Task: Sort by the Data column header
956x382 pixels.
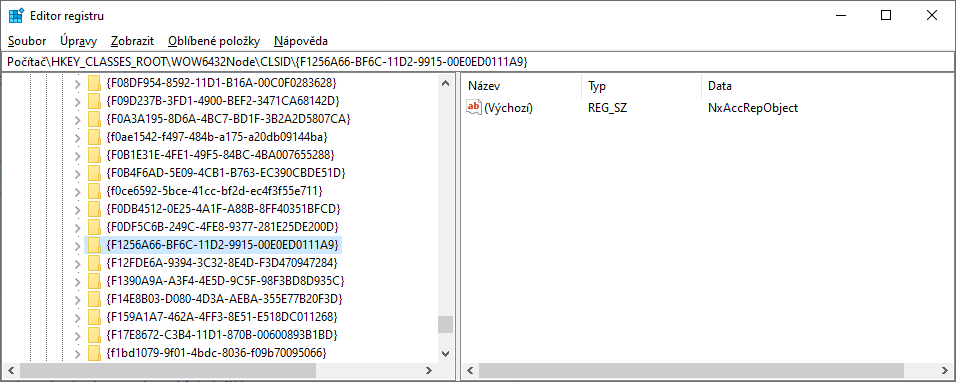Action: [x=827, y=86]
